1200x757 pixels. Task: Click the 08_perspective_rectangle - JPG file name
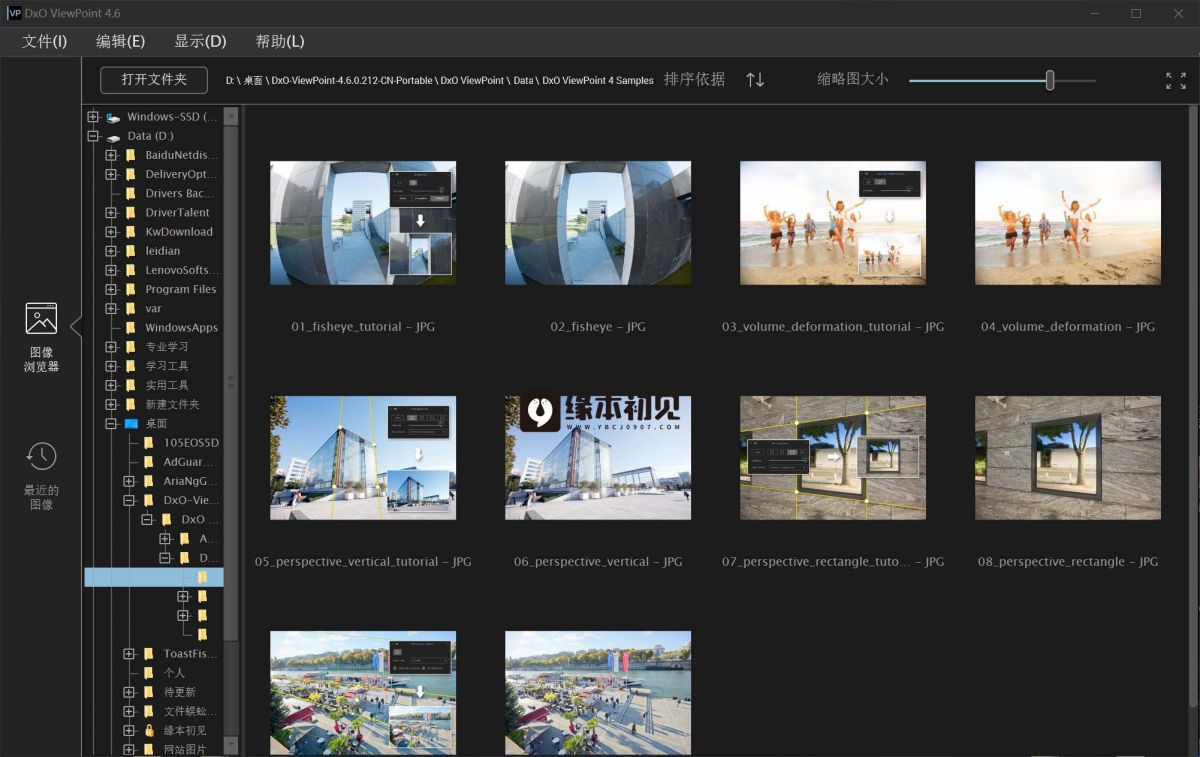pos(1068,562)
